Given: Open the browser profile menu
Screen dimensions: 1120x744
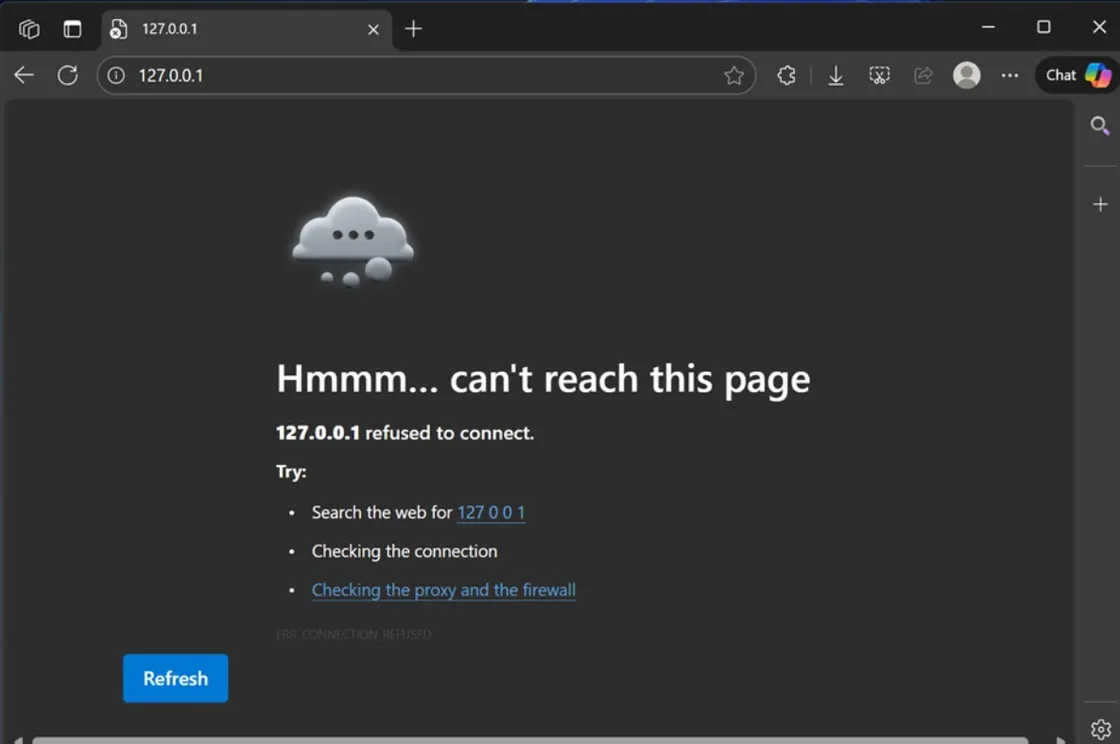Looking at the screenshot, I should (966, 75).
